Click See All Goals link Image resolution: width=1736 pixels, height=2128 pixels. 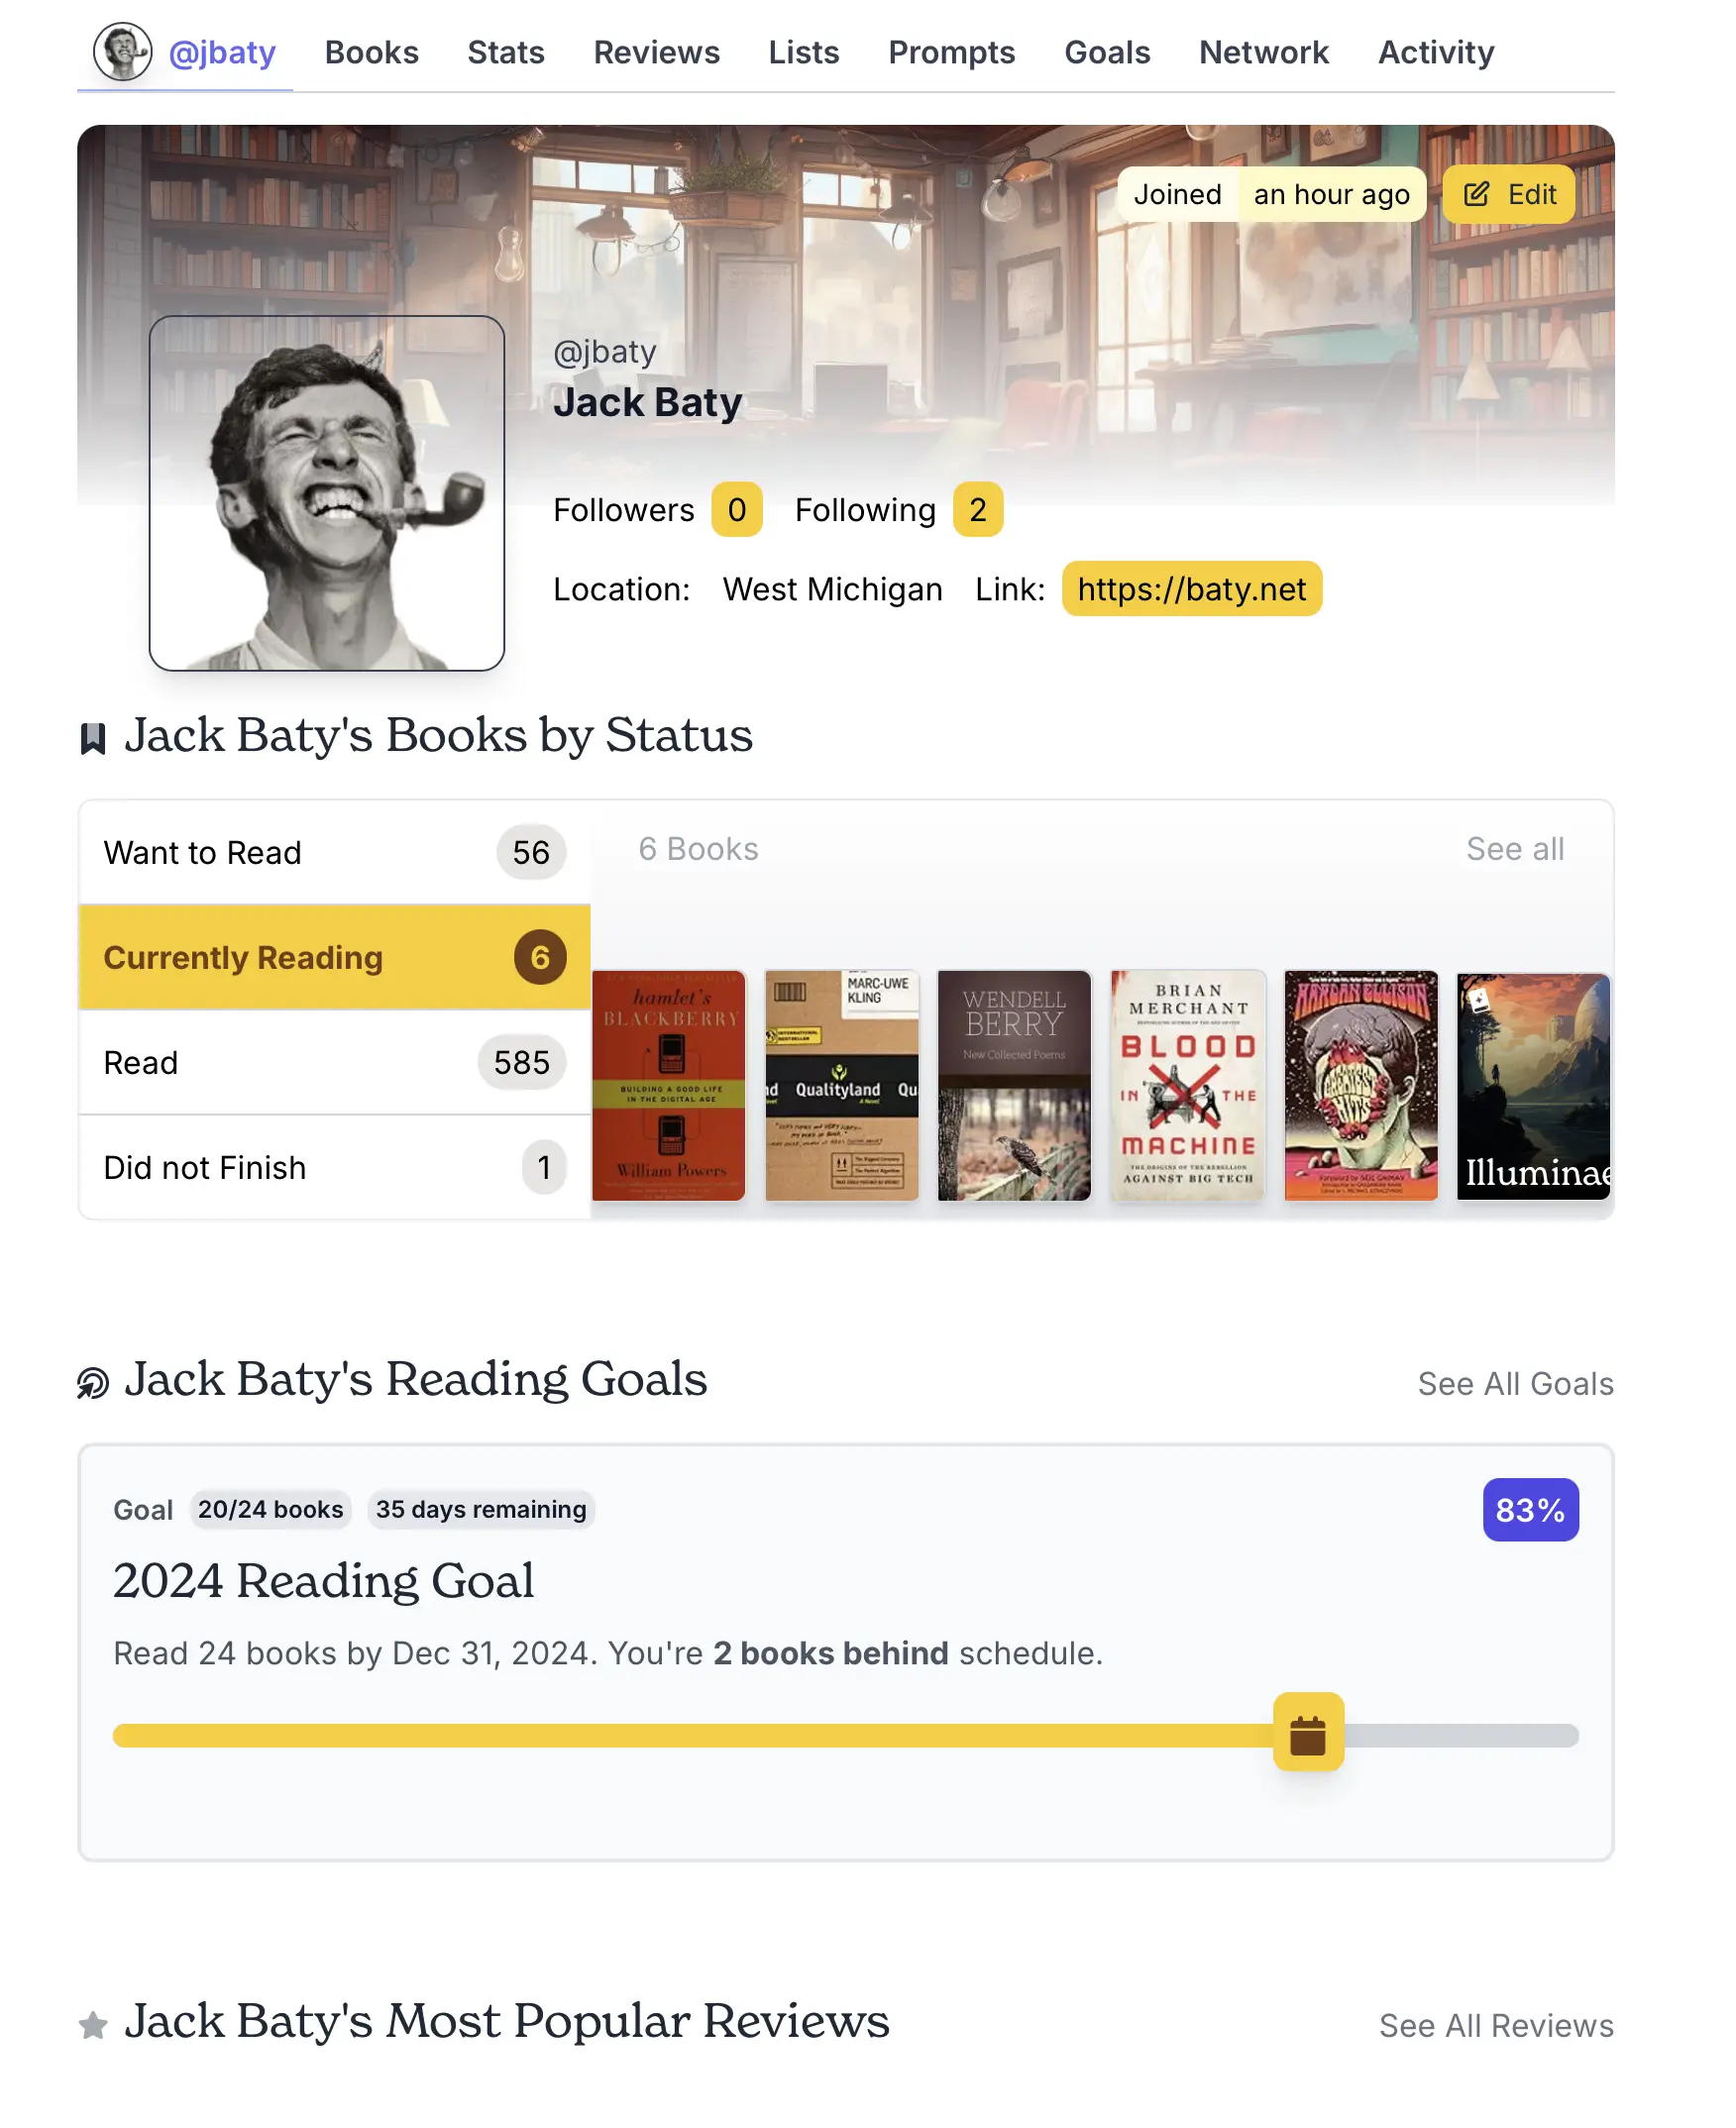(x=1515, y=1384)
